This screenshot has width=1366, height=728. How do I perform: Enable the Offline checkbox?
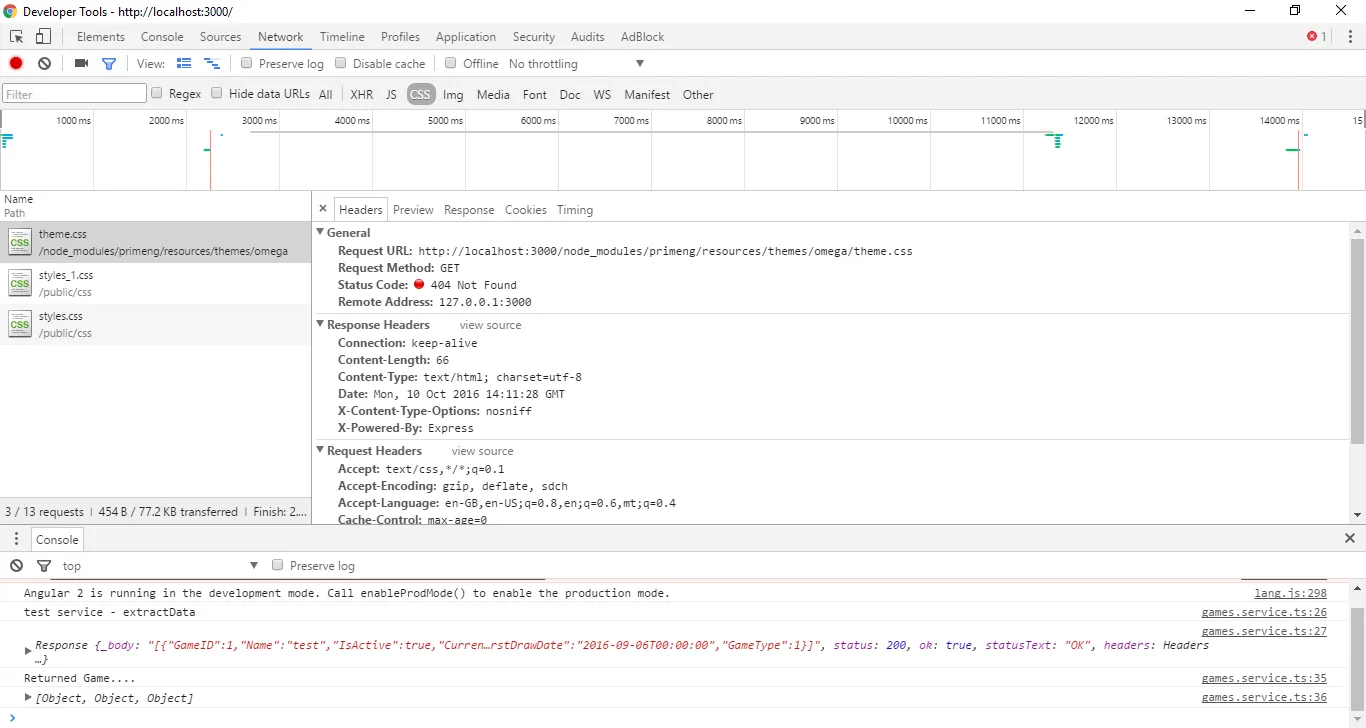(451, 63)
